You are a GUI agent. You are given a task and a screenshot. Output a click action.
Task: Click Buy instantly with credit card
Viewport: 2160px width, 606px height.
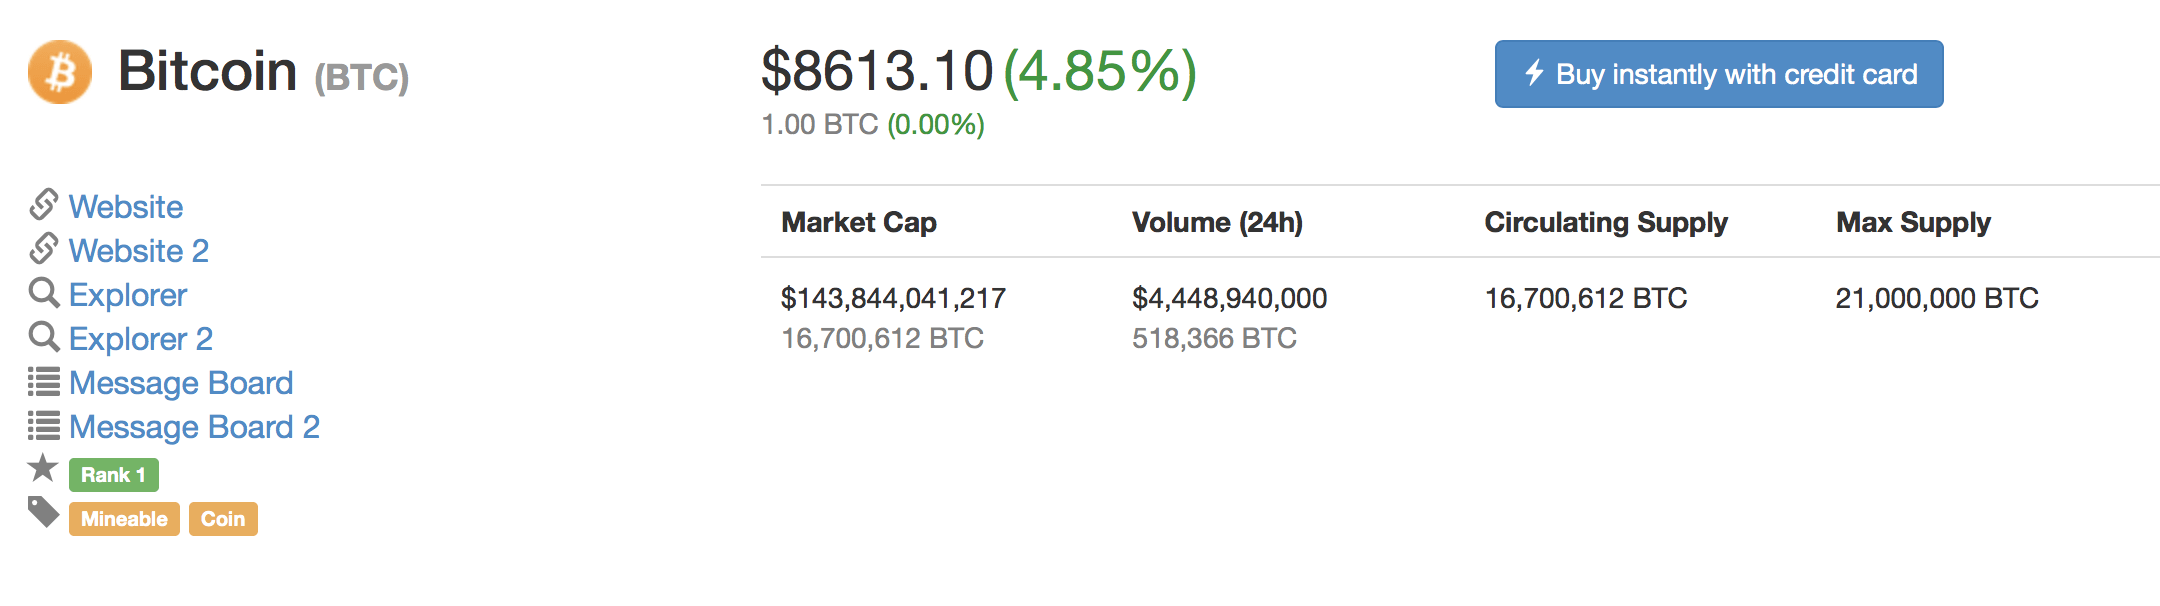pos(1719,74)
